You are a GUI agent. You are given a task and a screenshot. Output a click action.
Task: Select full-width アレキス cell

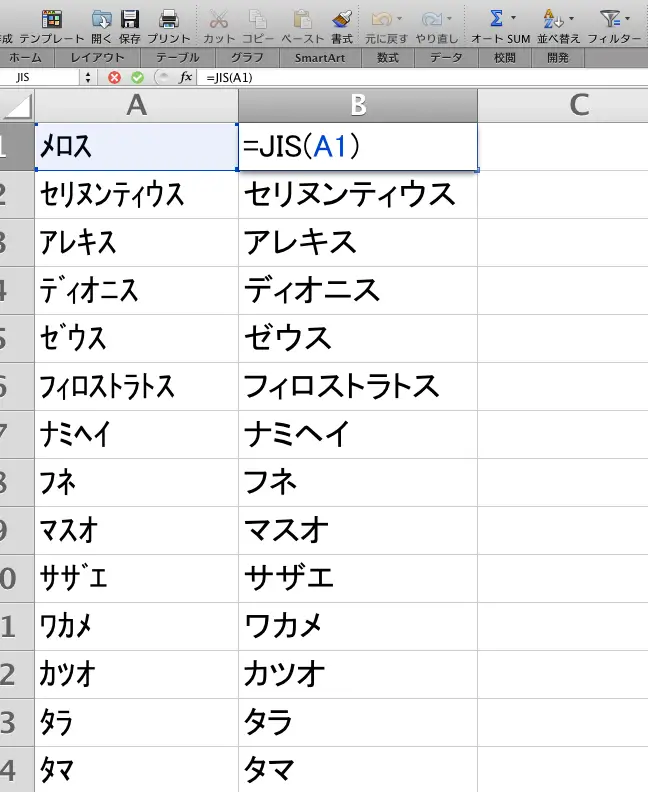pos(358,242)
